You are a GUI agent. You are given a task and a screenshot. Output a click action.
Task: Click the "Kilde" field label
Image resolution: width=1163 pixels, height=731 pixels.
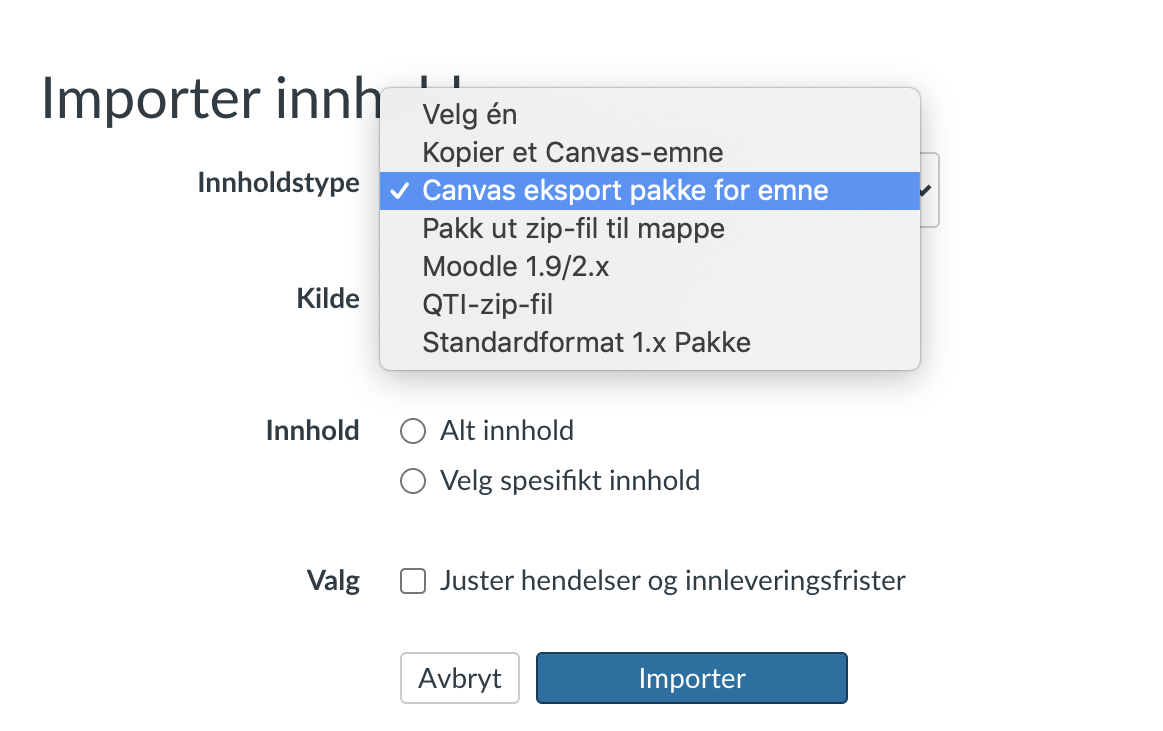pyautogui.click(x=327, y=298)
